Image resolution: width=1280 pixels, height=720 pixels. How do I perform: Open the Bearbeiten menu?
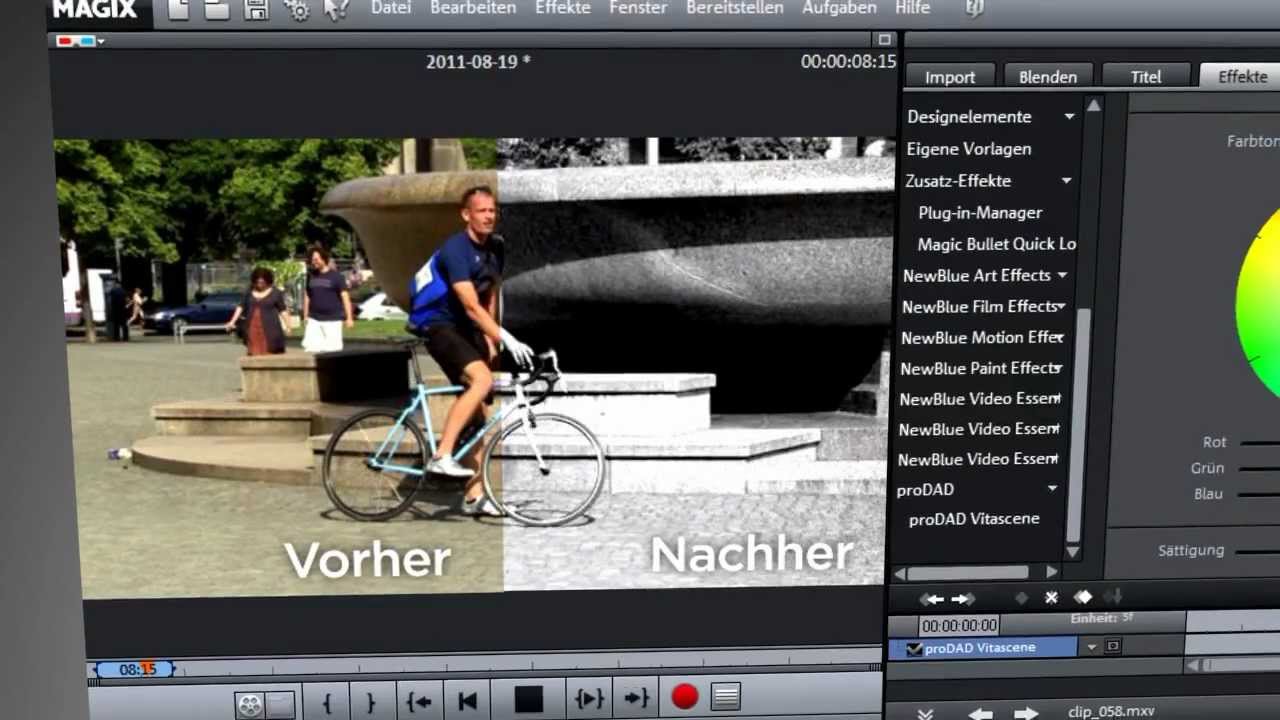pyautogui.click(x=473, y=8)
